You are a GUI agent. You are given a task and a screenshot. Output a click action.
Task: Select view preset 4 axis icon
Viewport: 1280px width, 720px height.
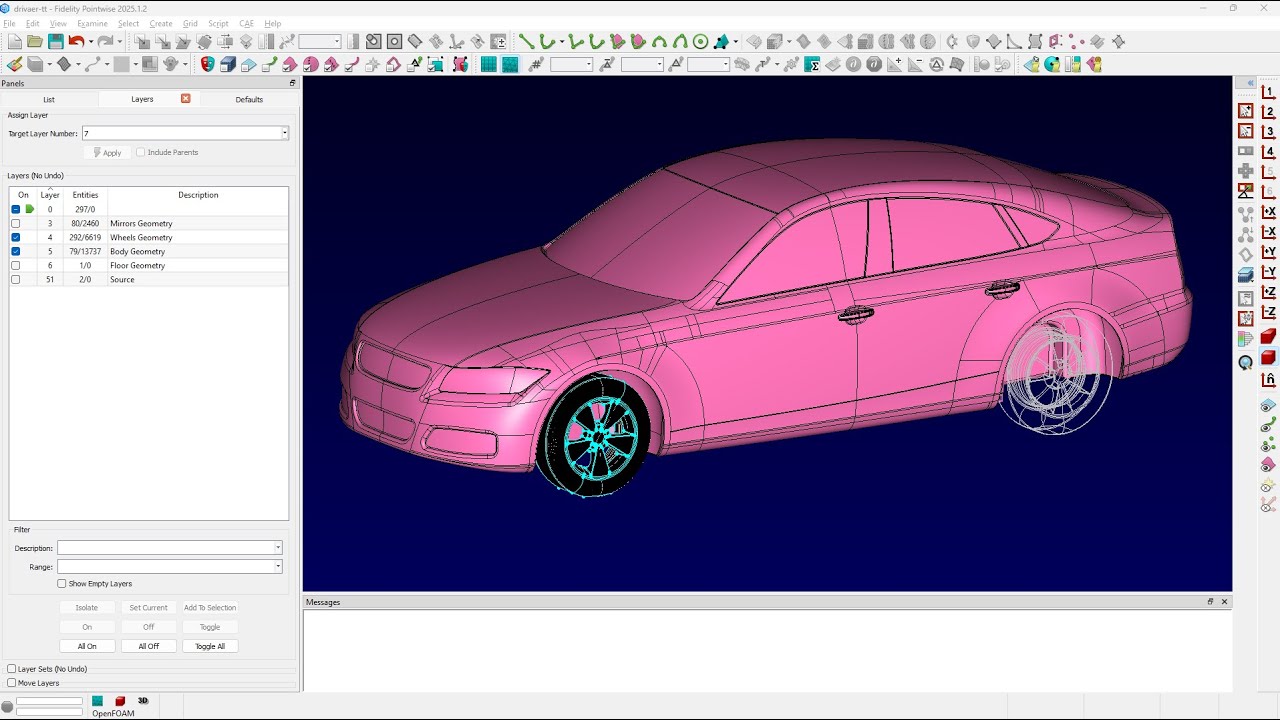(1268, 151)
